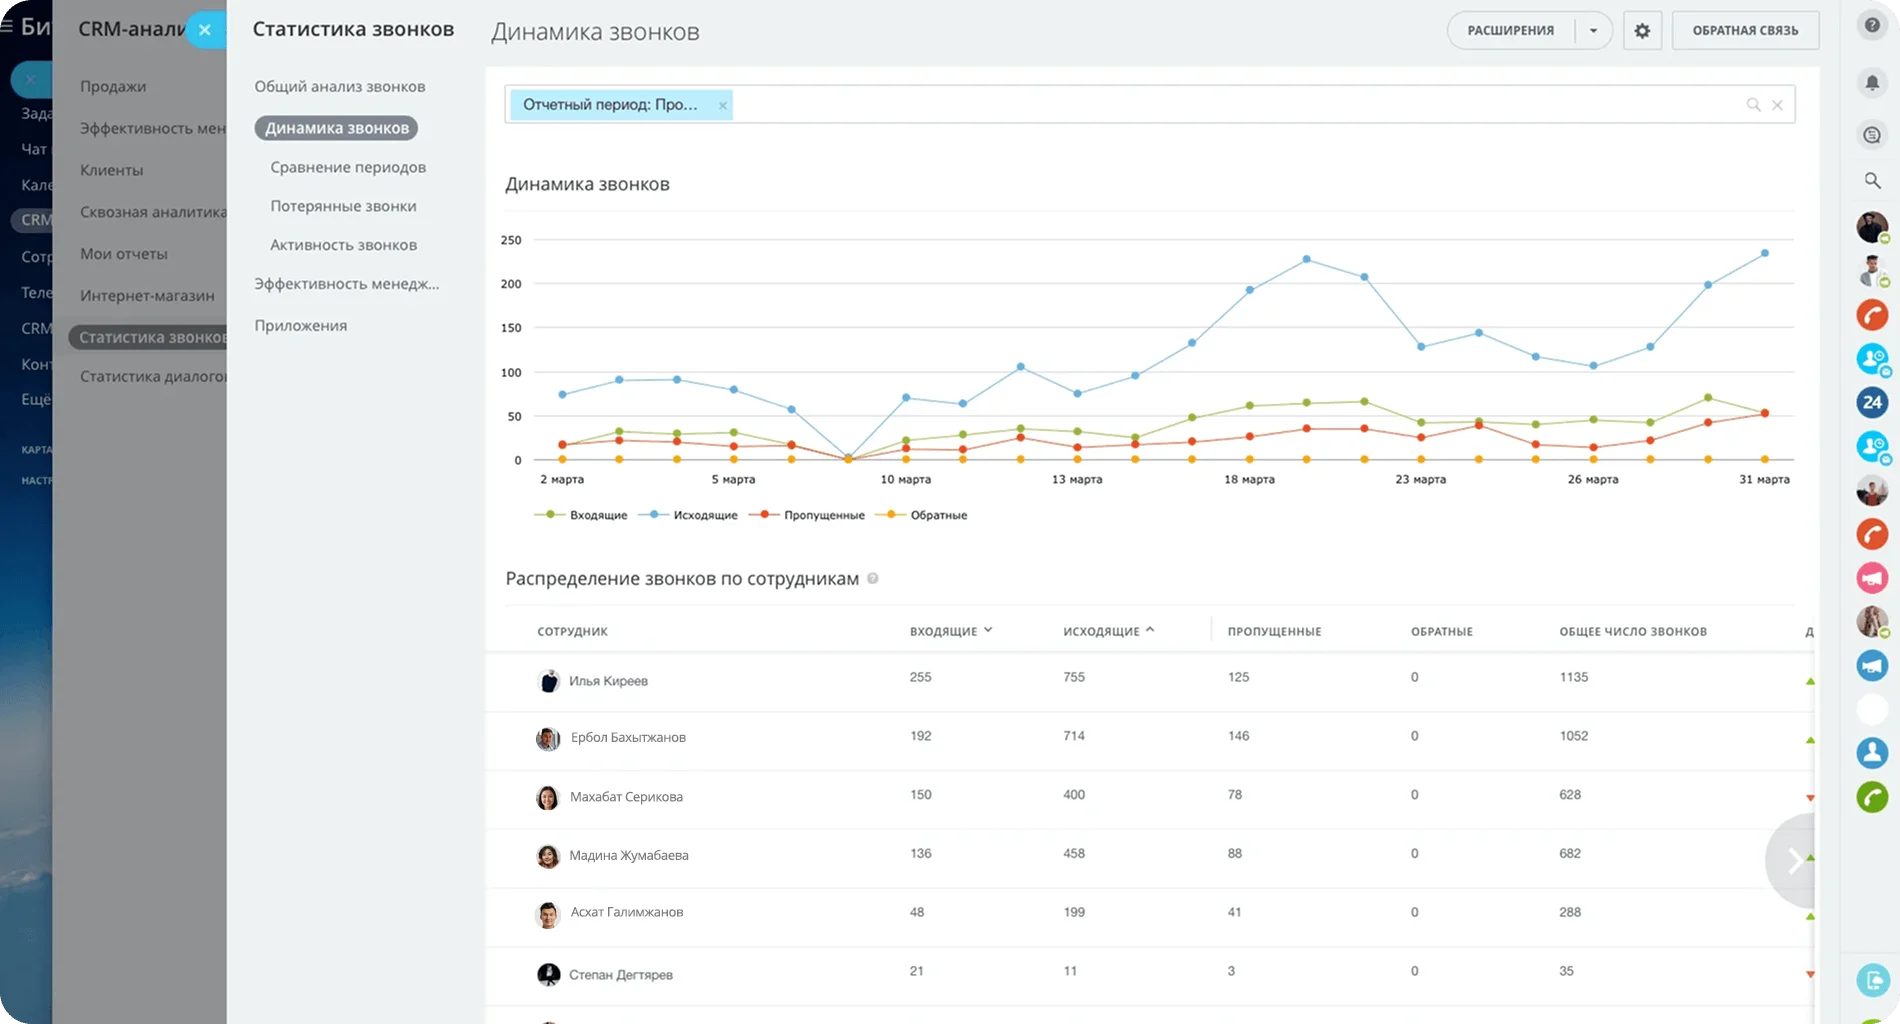The height and width of the screenshot is (1024, 1900).
Task: Open Приложения menu item
Action: [301, 326]
